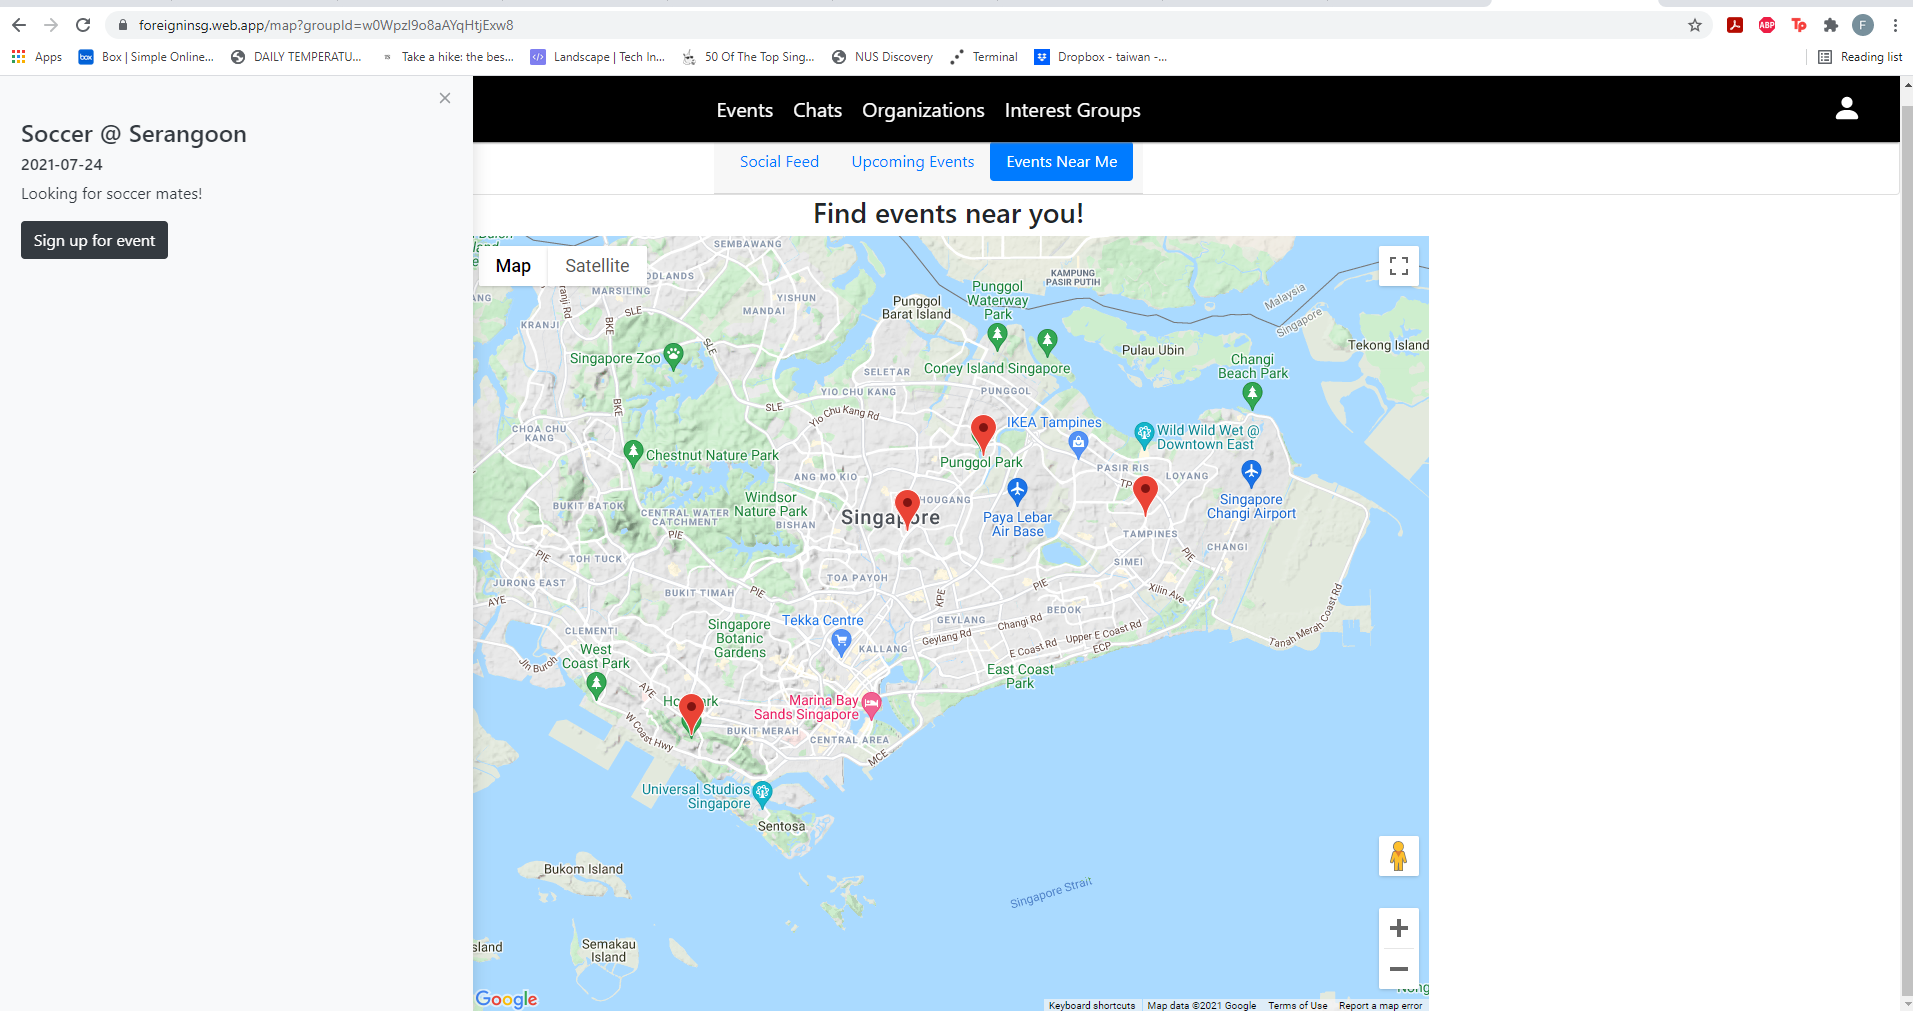Zoom in on the map
The image size is (1913, 1011).
(1399, 928)
